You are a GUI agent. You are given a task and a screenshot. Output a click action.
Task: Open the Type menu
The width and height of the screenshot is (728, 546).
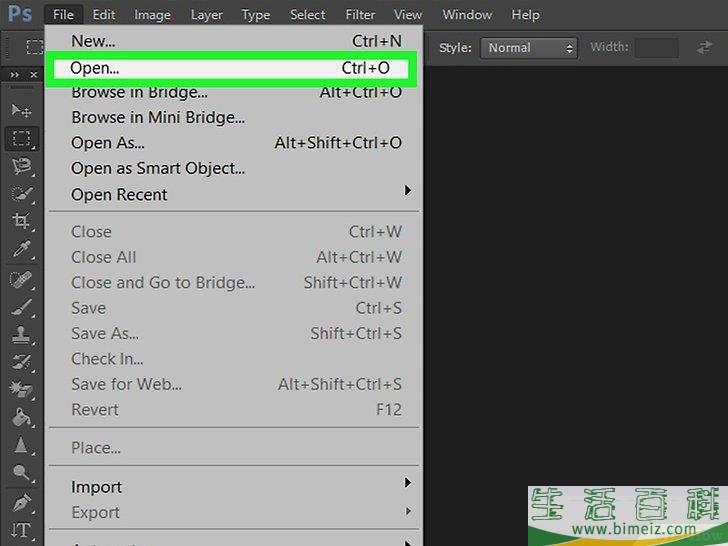tap(255, 15)
